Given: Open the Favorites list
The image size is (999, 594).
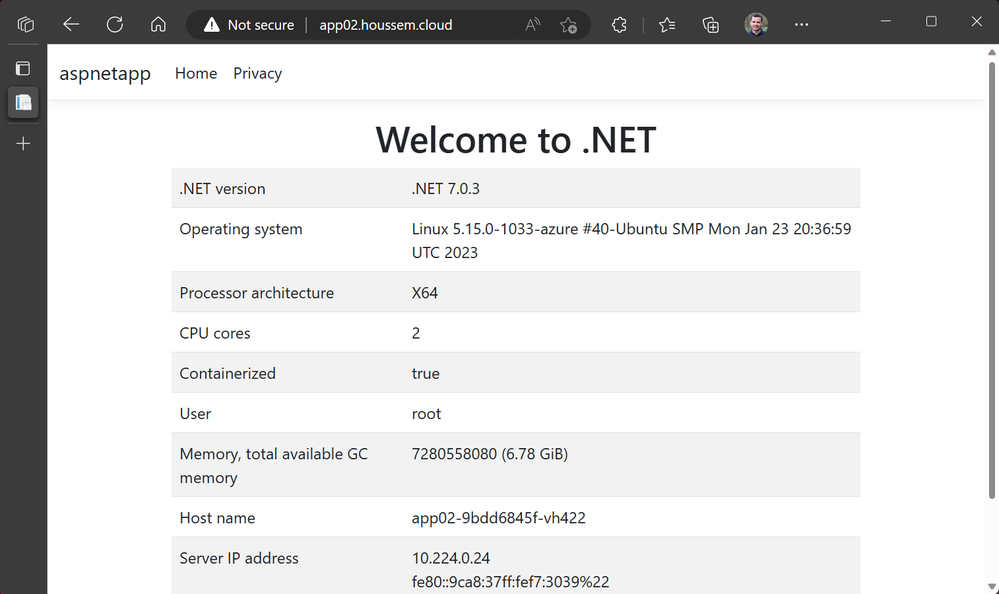Looking at the screenshot, I should pyautogui.click(x=667, y=25).
